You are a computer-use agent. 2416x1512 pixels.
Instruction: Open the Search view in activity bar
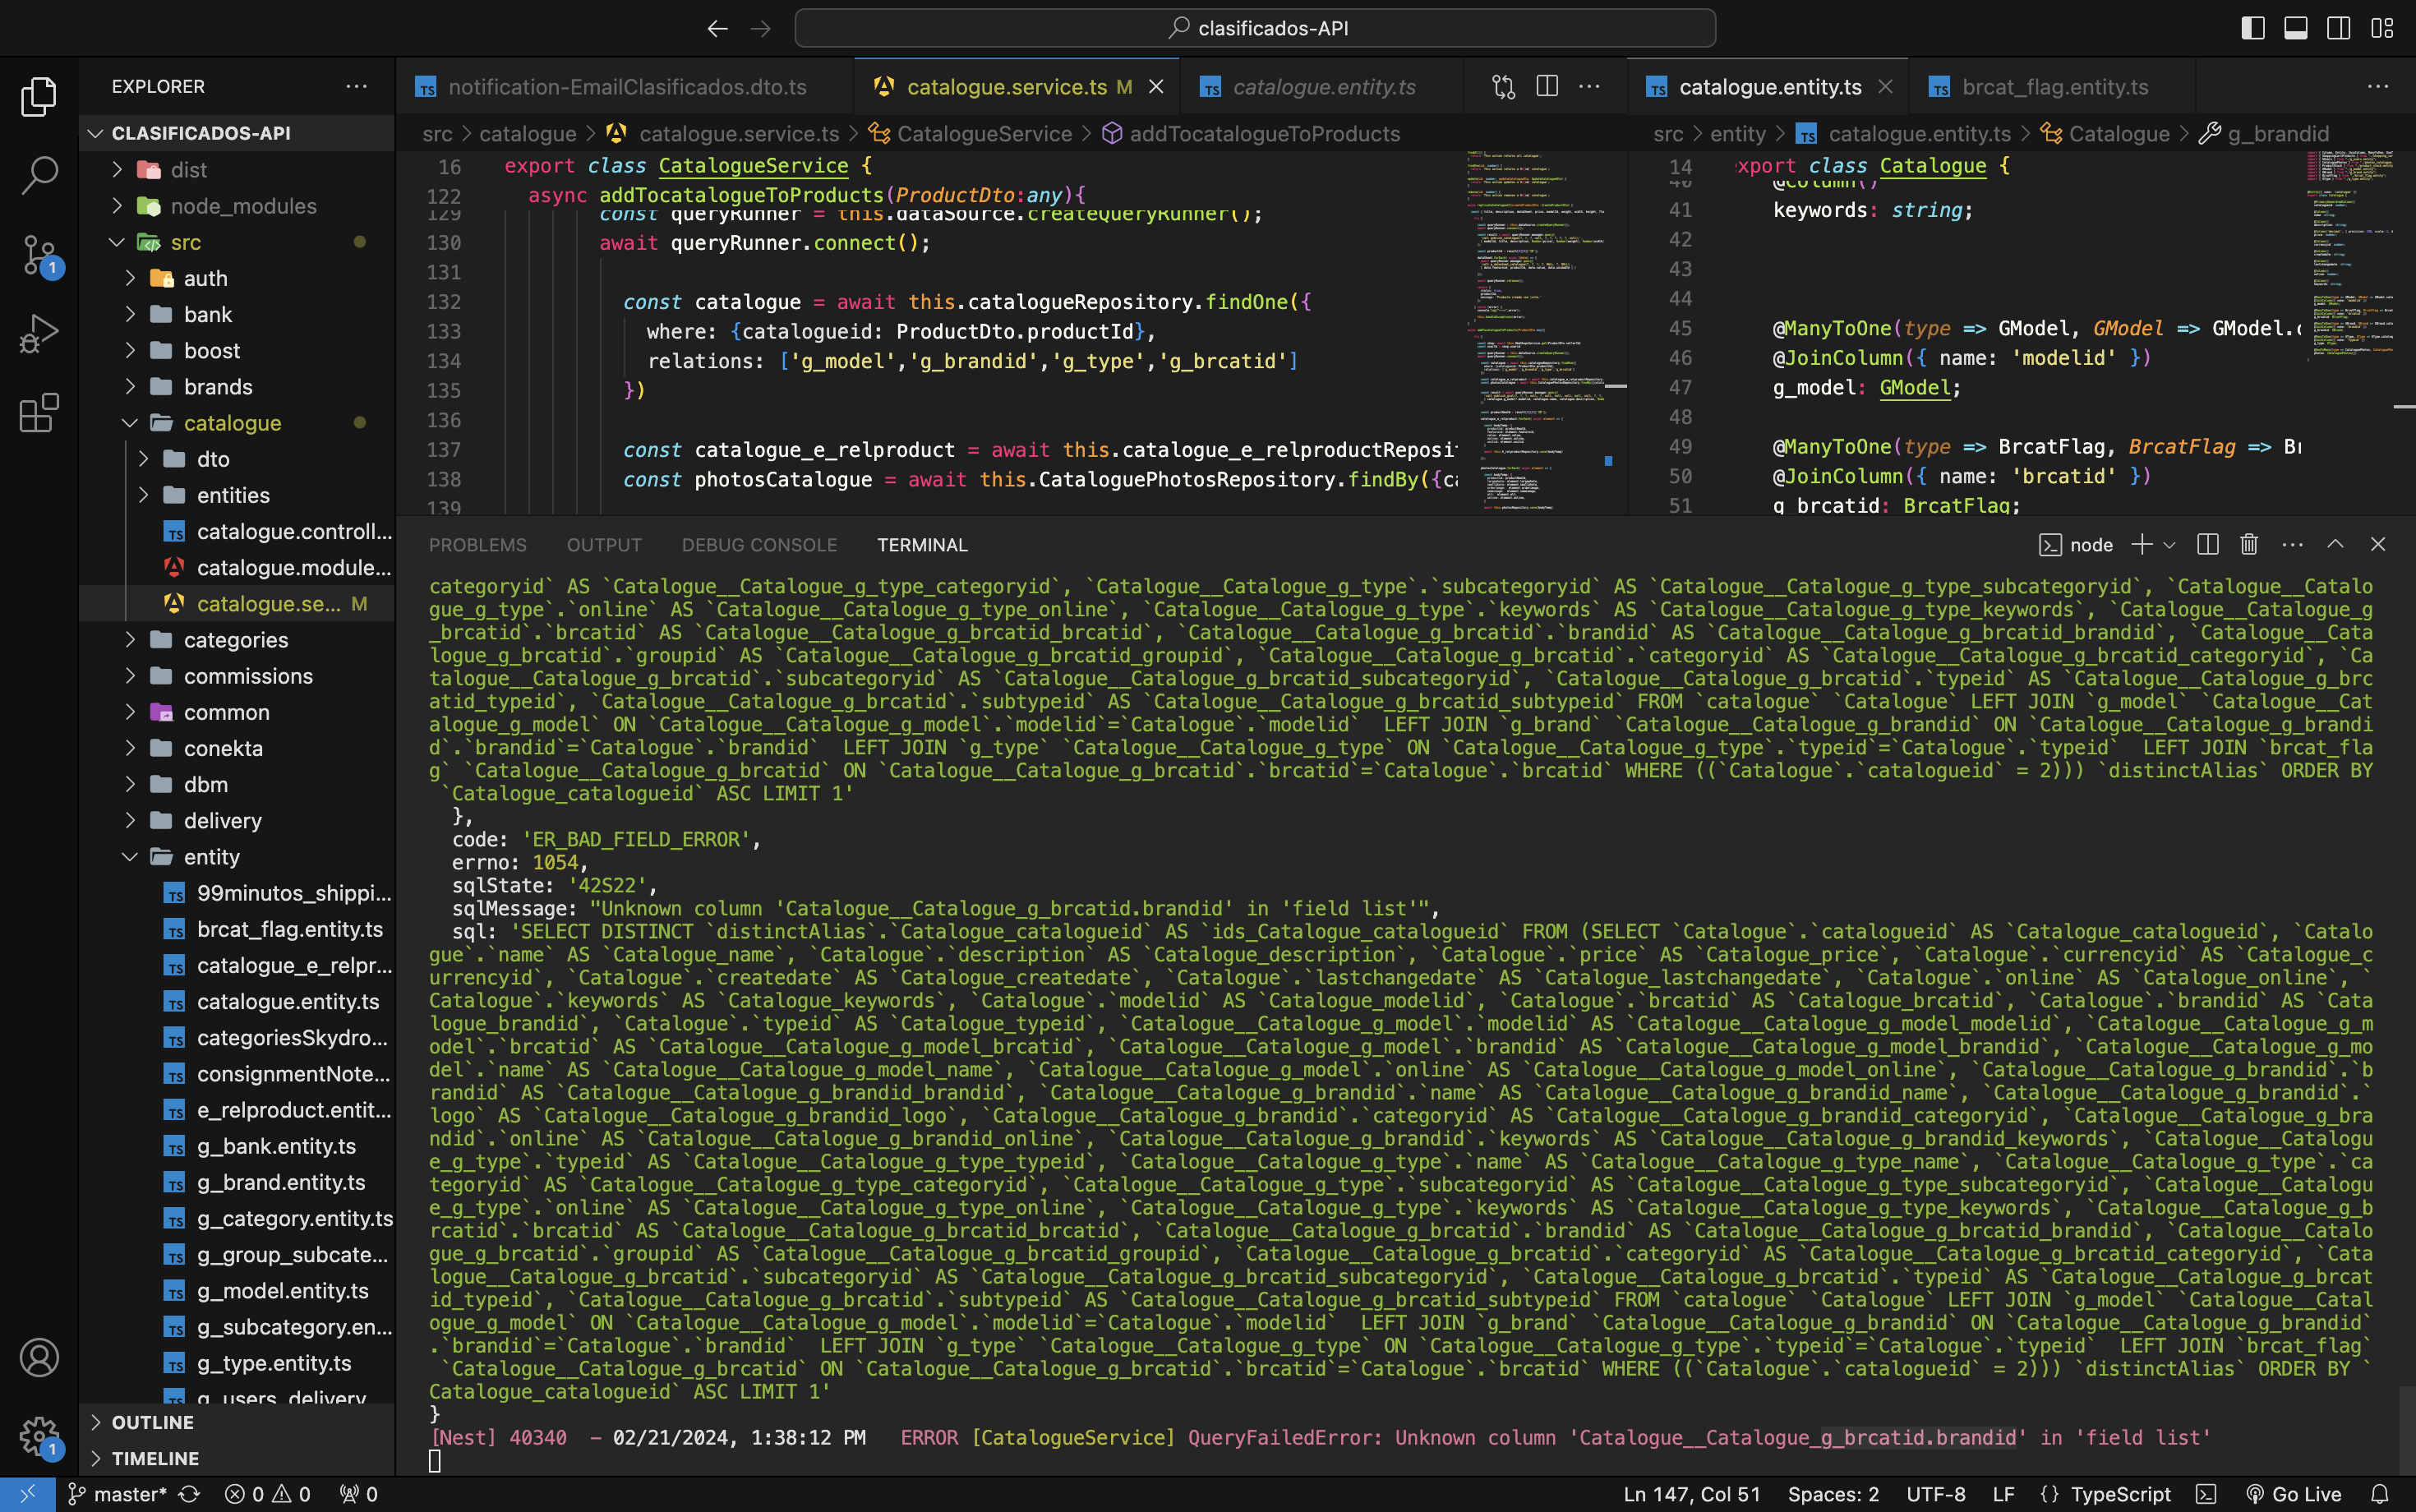pos(39,176)
